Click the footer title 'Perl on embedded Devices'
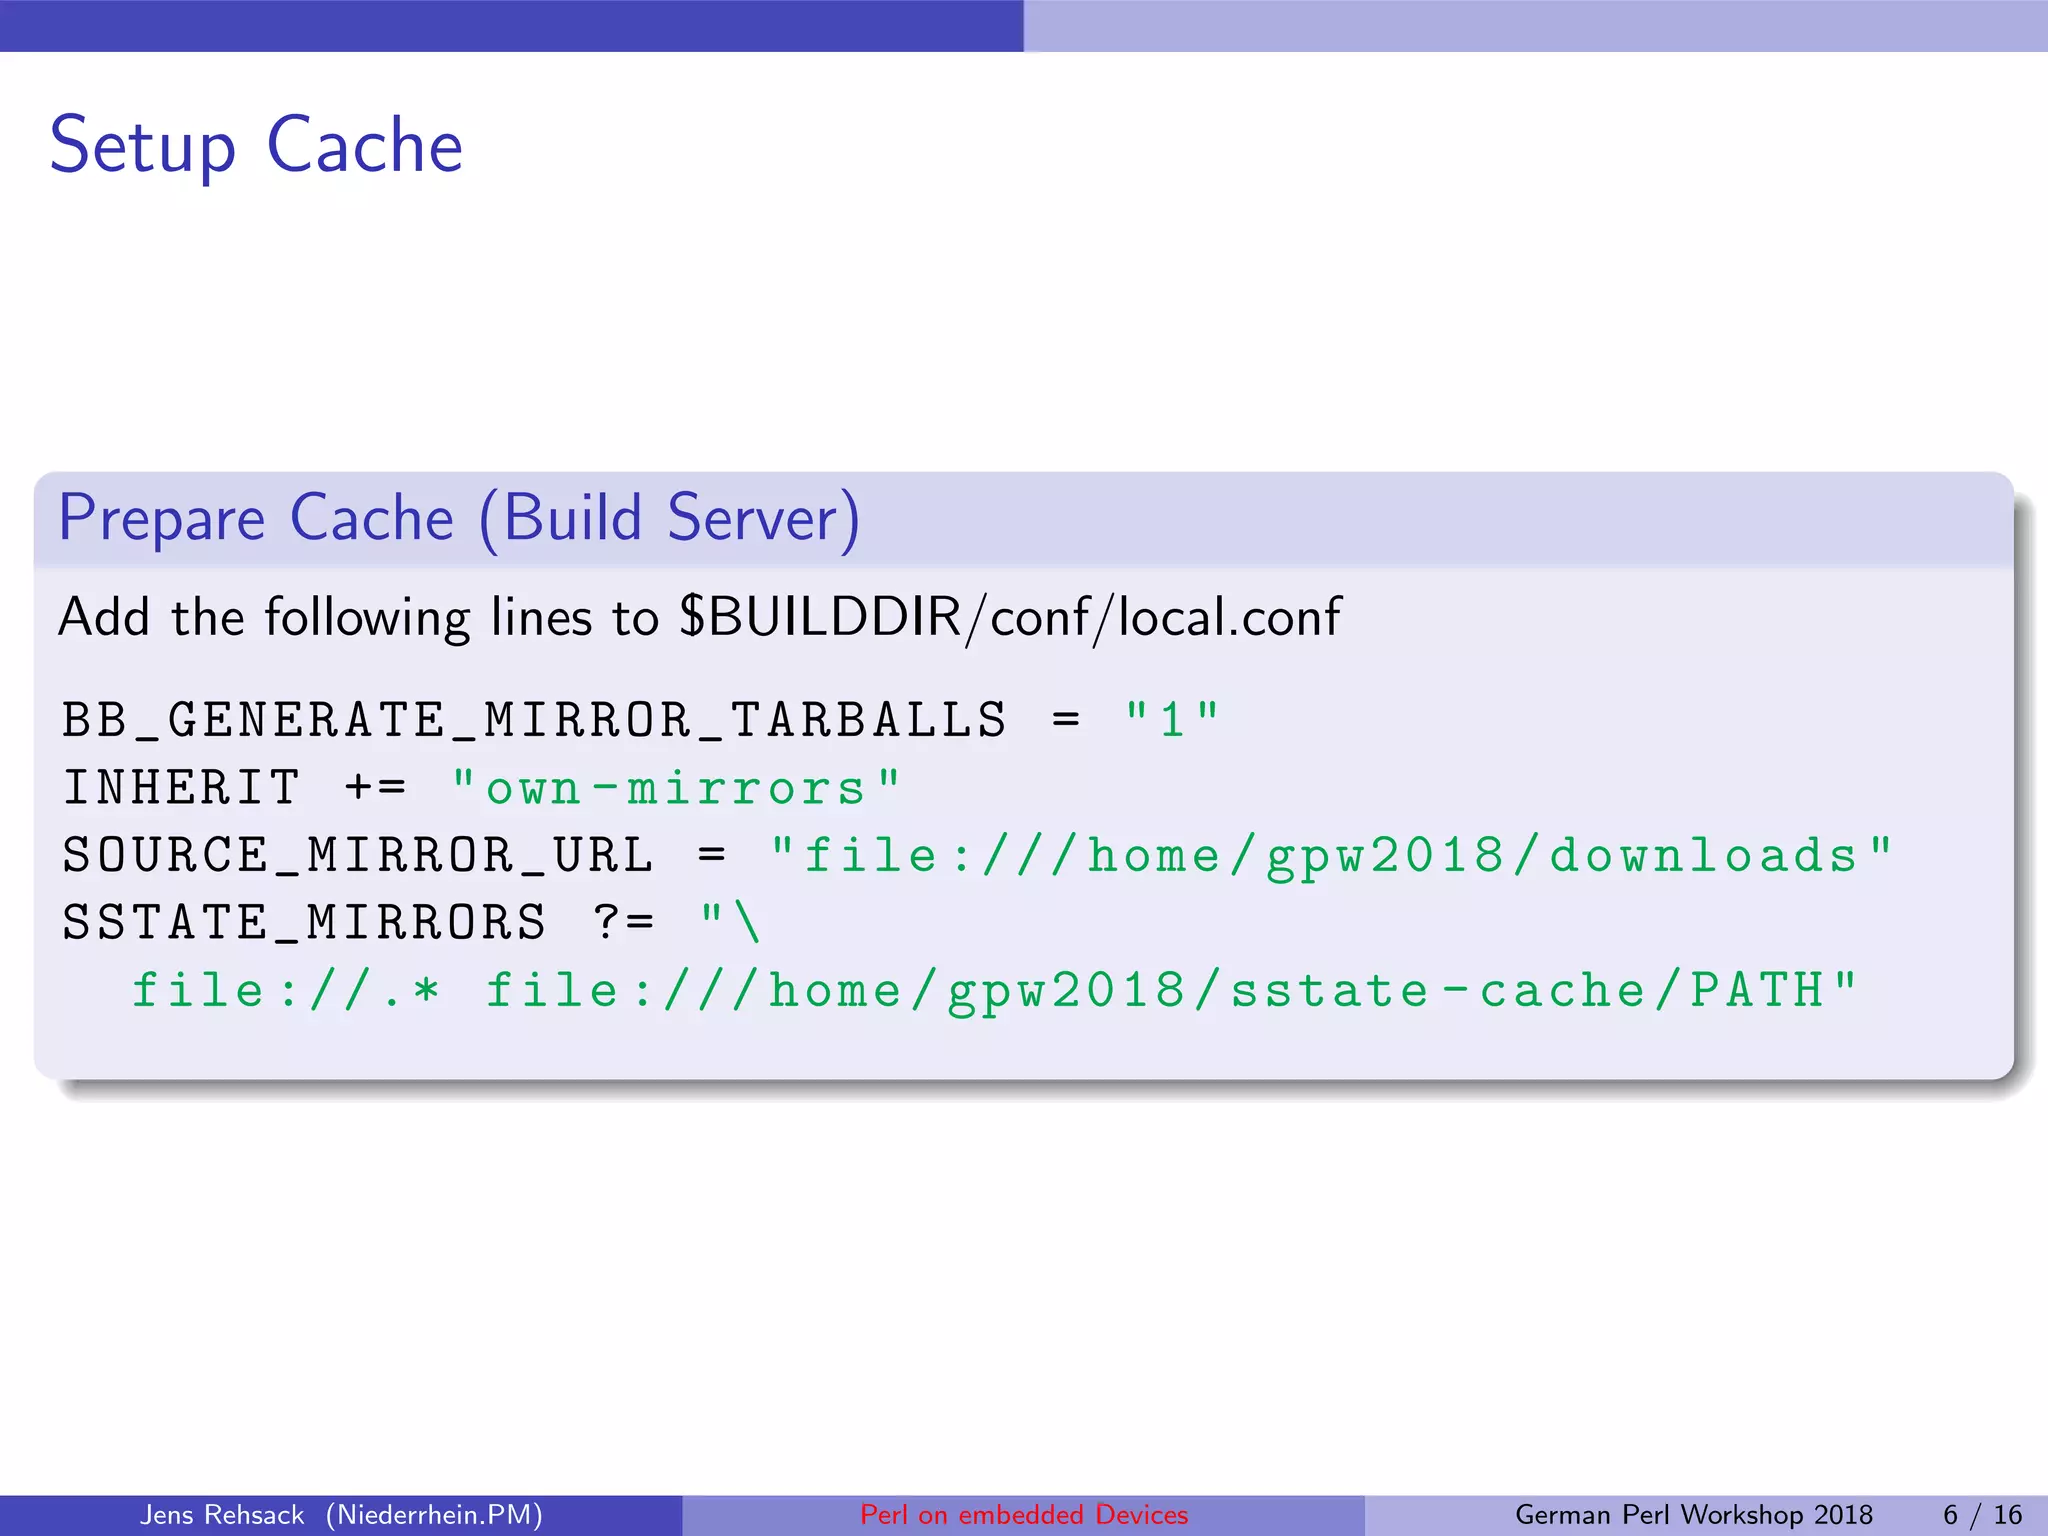Viewport: 2048px width, 1536px height. (1024, 1515)
